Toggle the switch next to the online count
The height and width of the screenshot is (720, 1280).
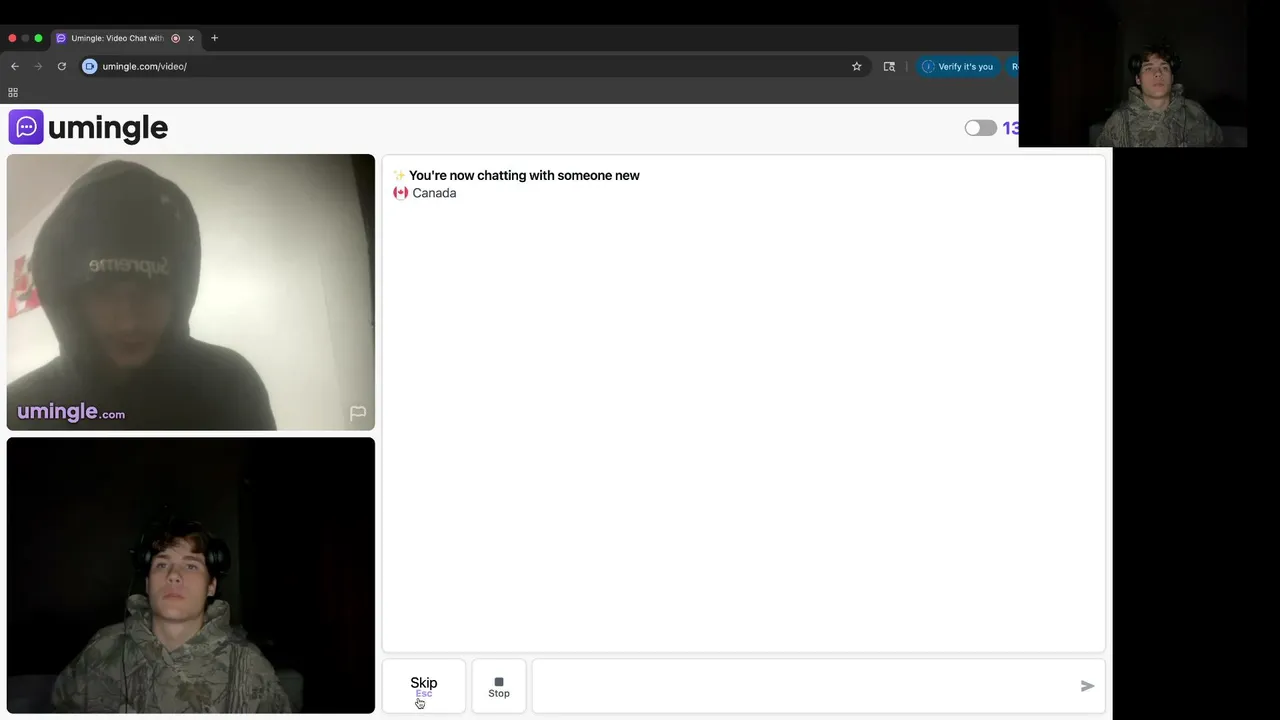[x=980, y=128]
